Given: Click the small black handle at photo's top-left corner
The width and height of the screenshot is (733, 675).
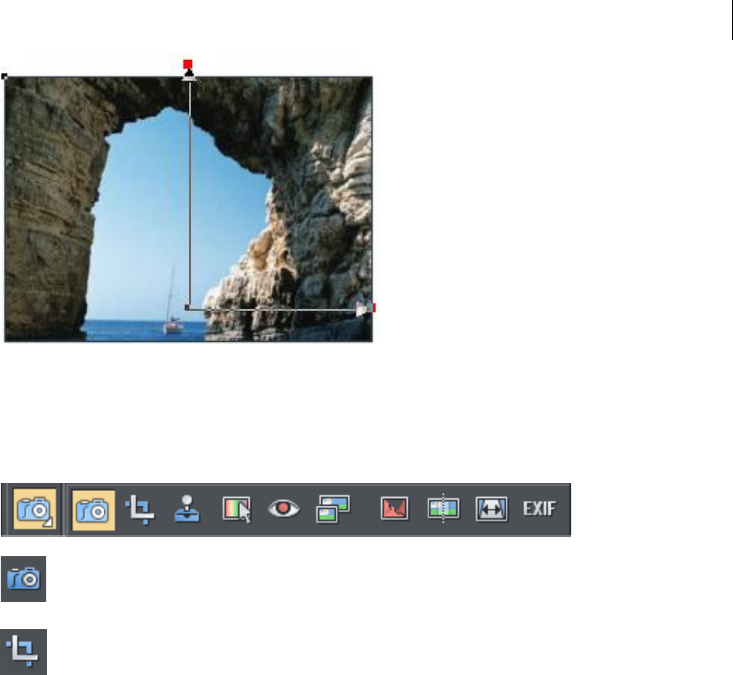Looking at the screenshot, I should click(4, 76).
